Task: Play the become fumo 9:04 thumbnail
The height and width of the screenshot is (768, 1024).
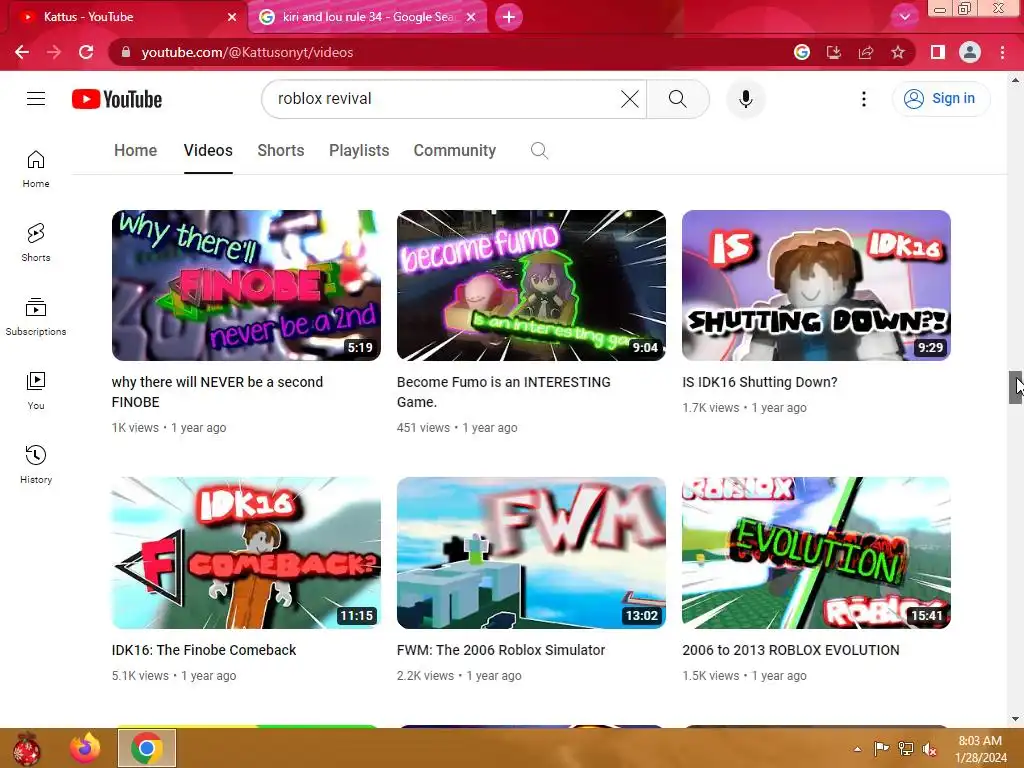Action: [x=531, y=285]
